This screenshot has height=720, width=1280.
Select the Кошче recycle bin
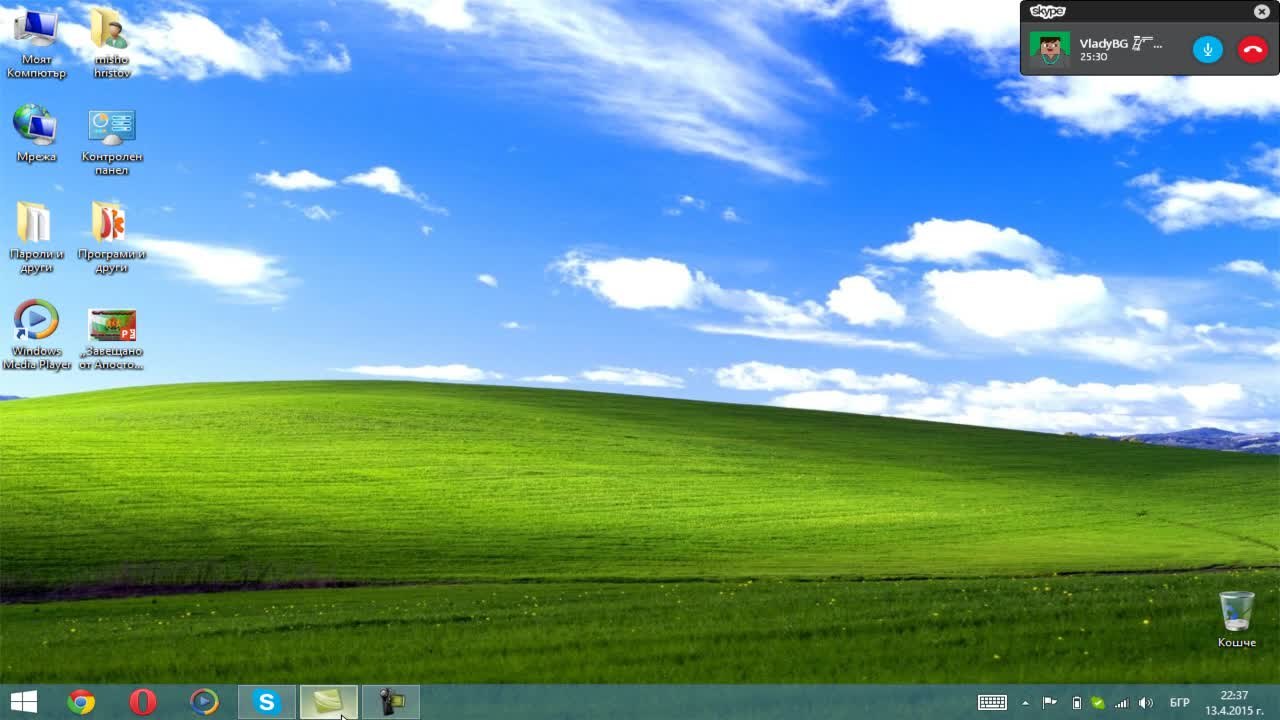coord(1236,612)
